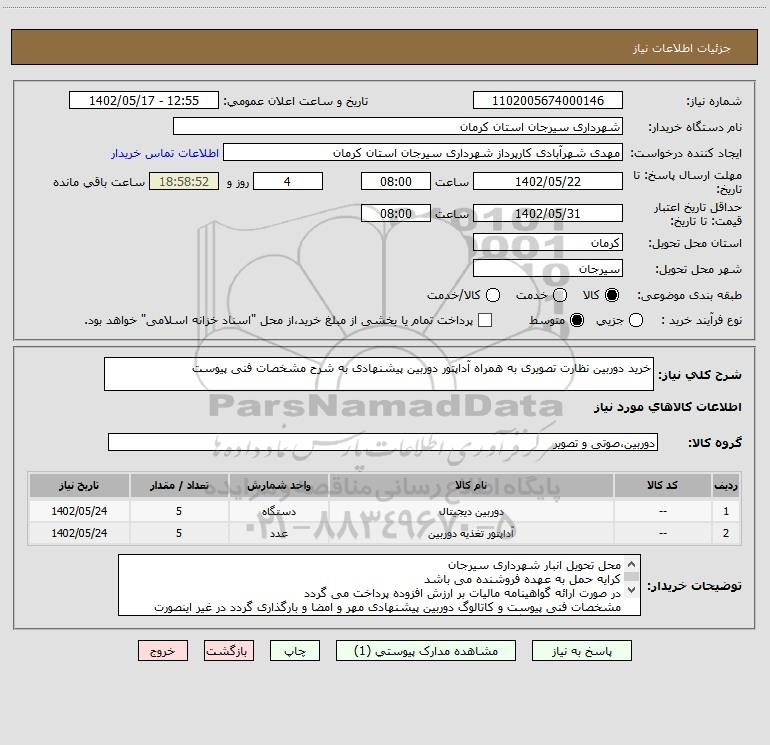Click the تاریخ نیاز column header
Viewport: 770px width, 745px height.
coord(79,486)
